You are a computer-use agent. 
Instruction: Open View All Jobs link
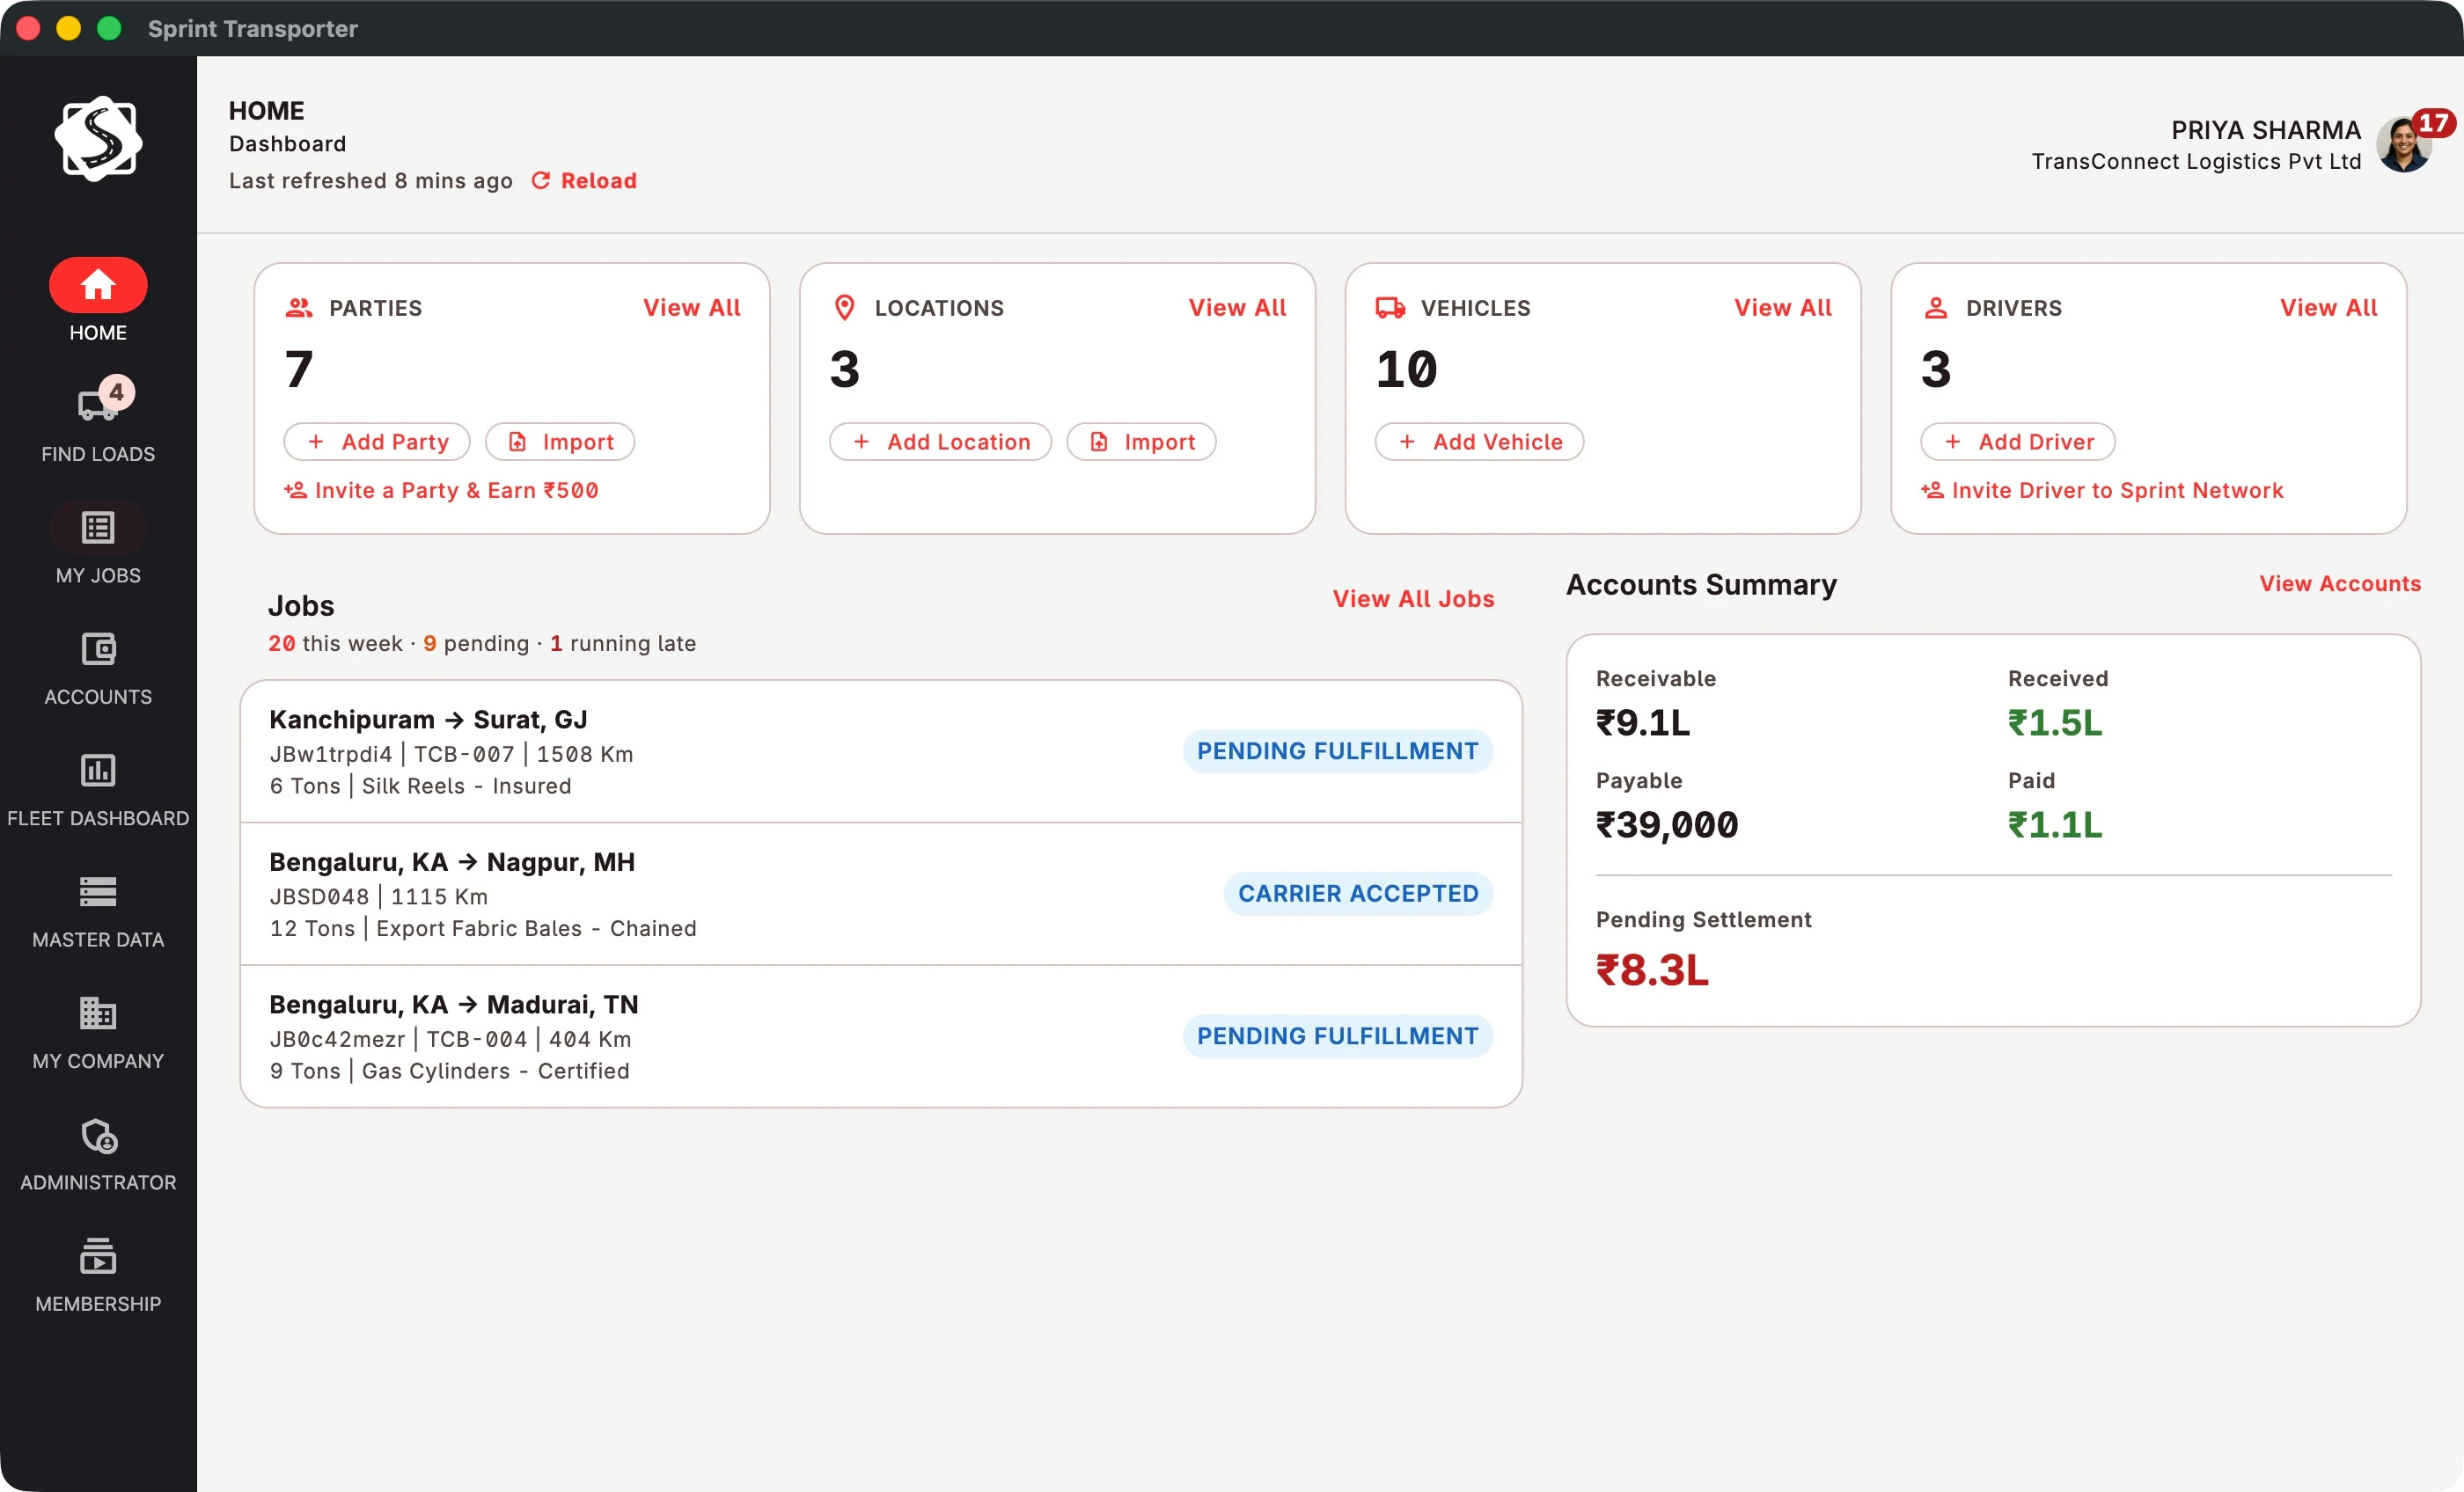1413,599
